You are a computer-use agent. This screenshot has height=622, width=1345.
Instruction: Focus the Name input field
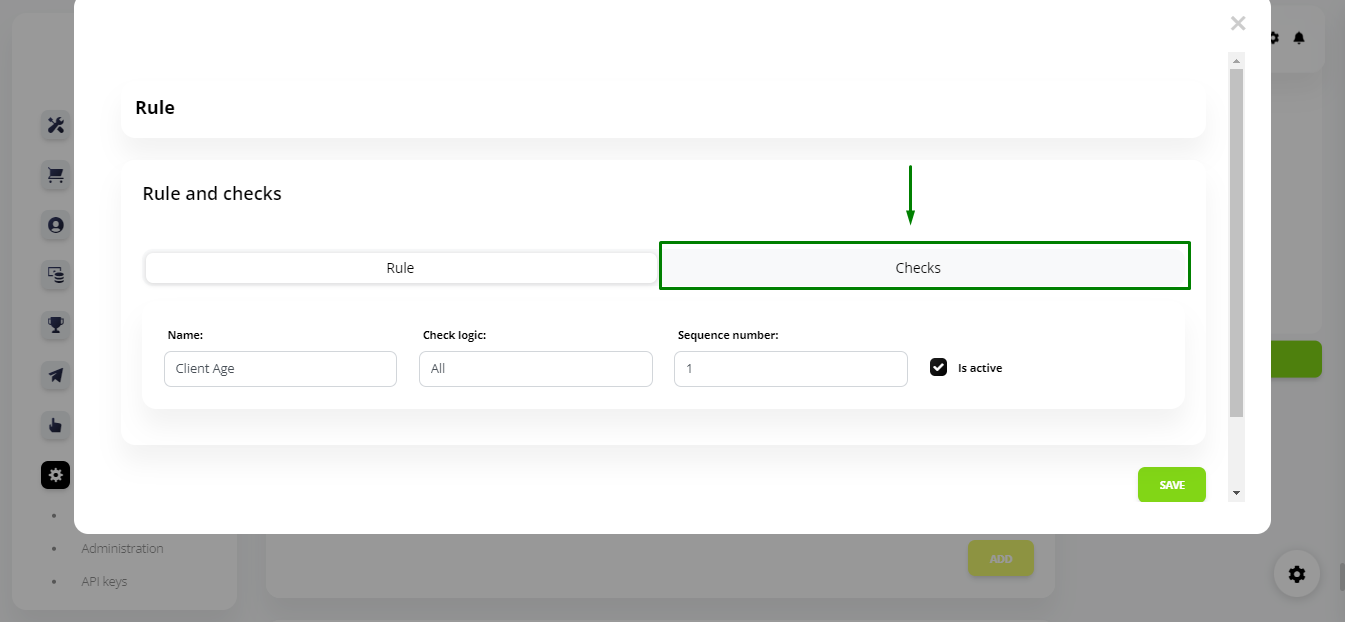coord(280,369)
